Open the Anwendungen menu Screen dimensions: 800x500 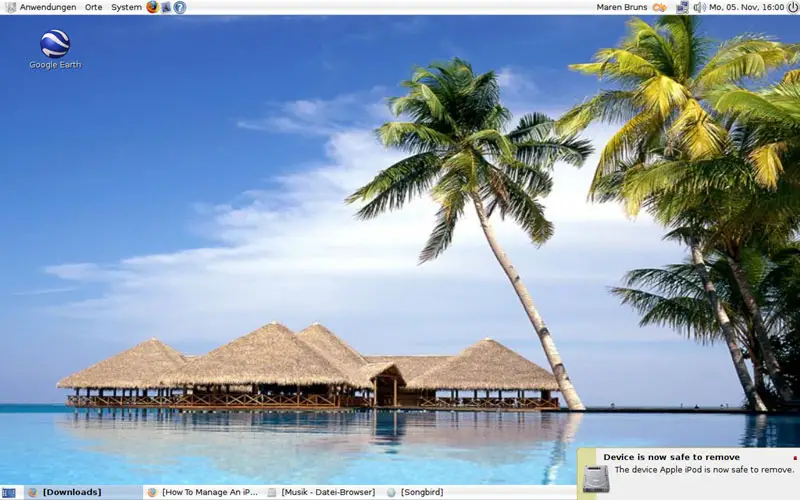48,7
